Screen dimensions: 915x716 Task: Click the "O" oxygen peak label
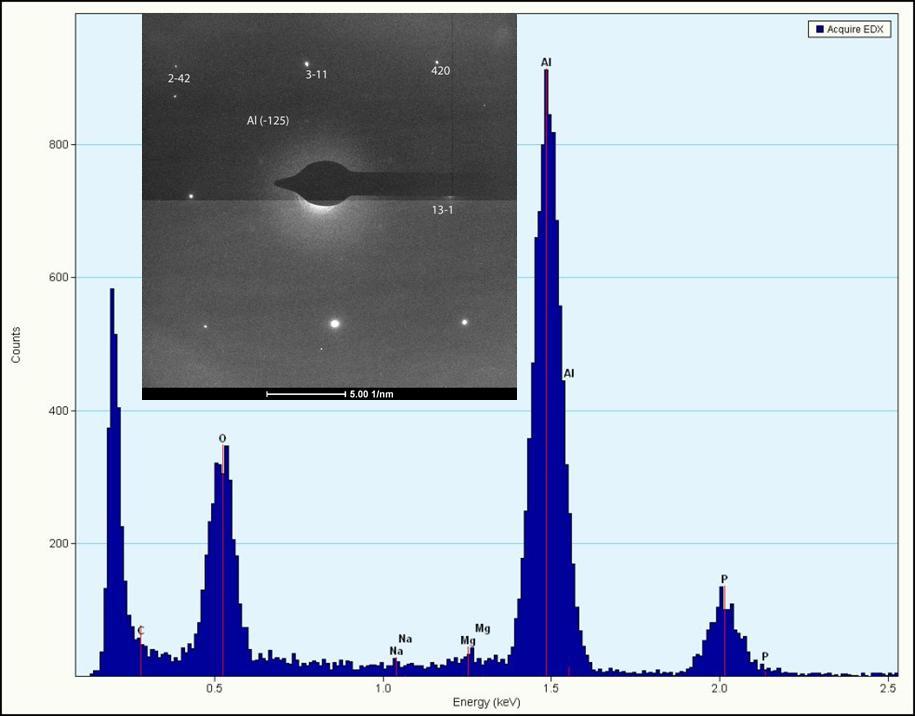[x=222, y=439]
